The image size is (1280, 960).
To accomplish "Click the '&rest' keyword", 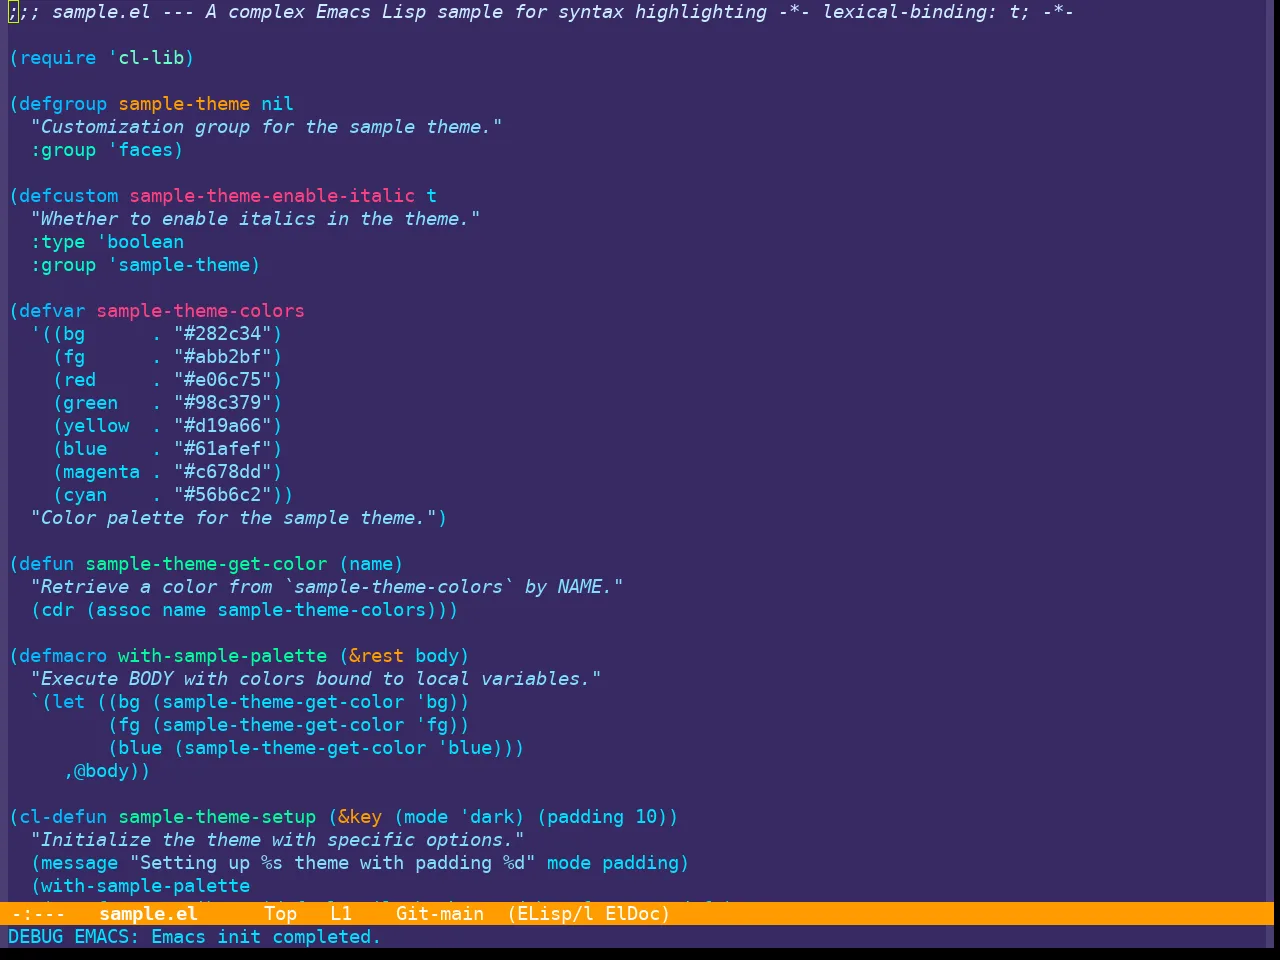I will [377, 656].
